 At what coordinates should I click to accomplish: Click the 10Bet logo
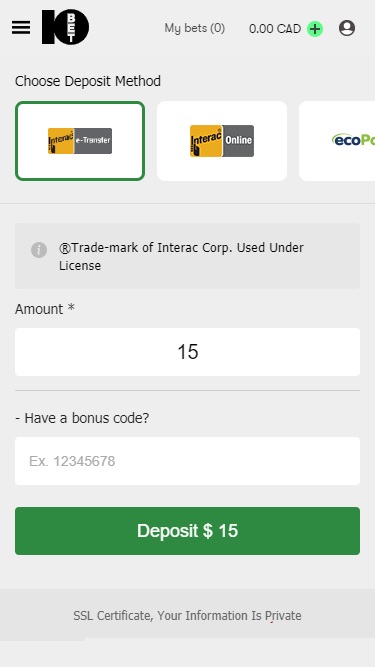(65, 27)
